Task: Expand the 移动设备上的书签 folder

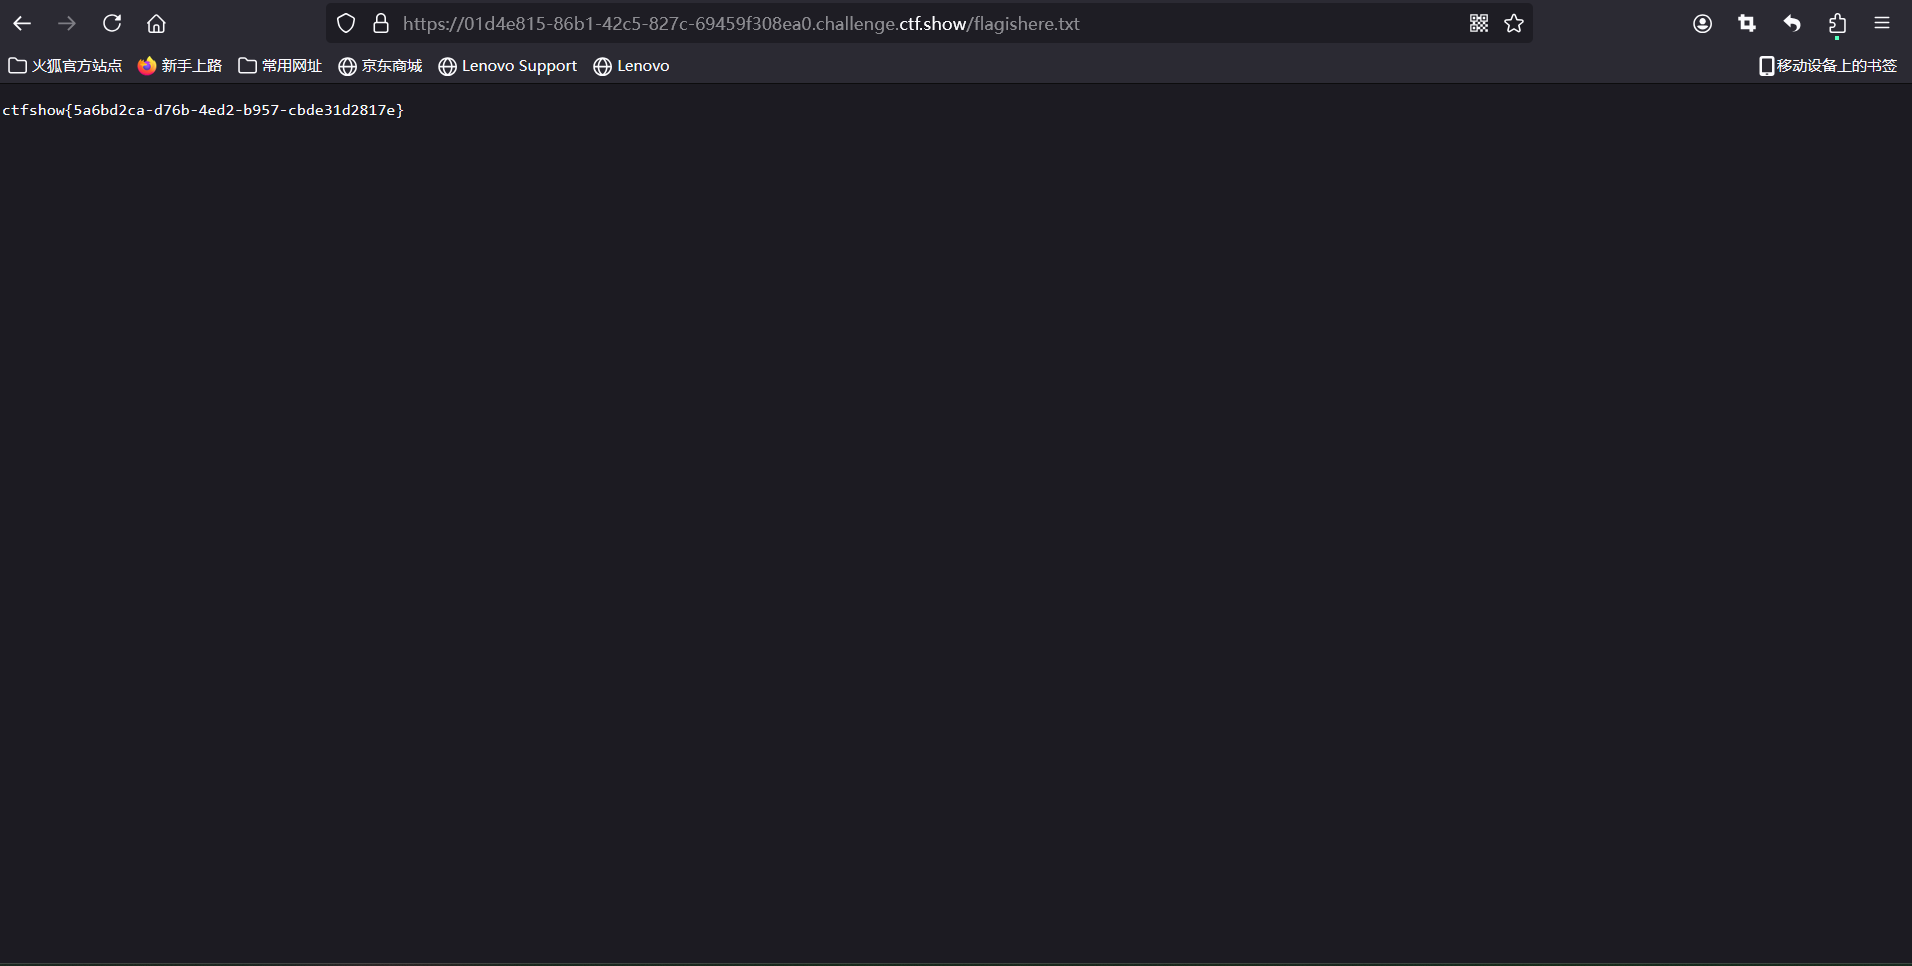Action: tap(1827, 66)
